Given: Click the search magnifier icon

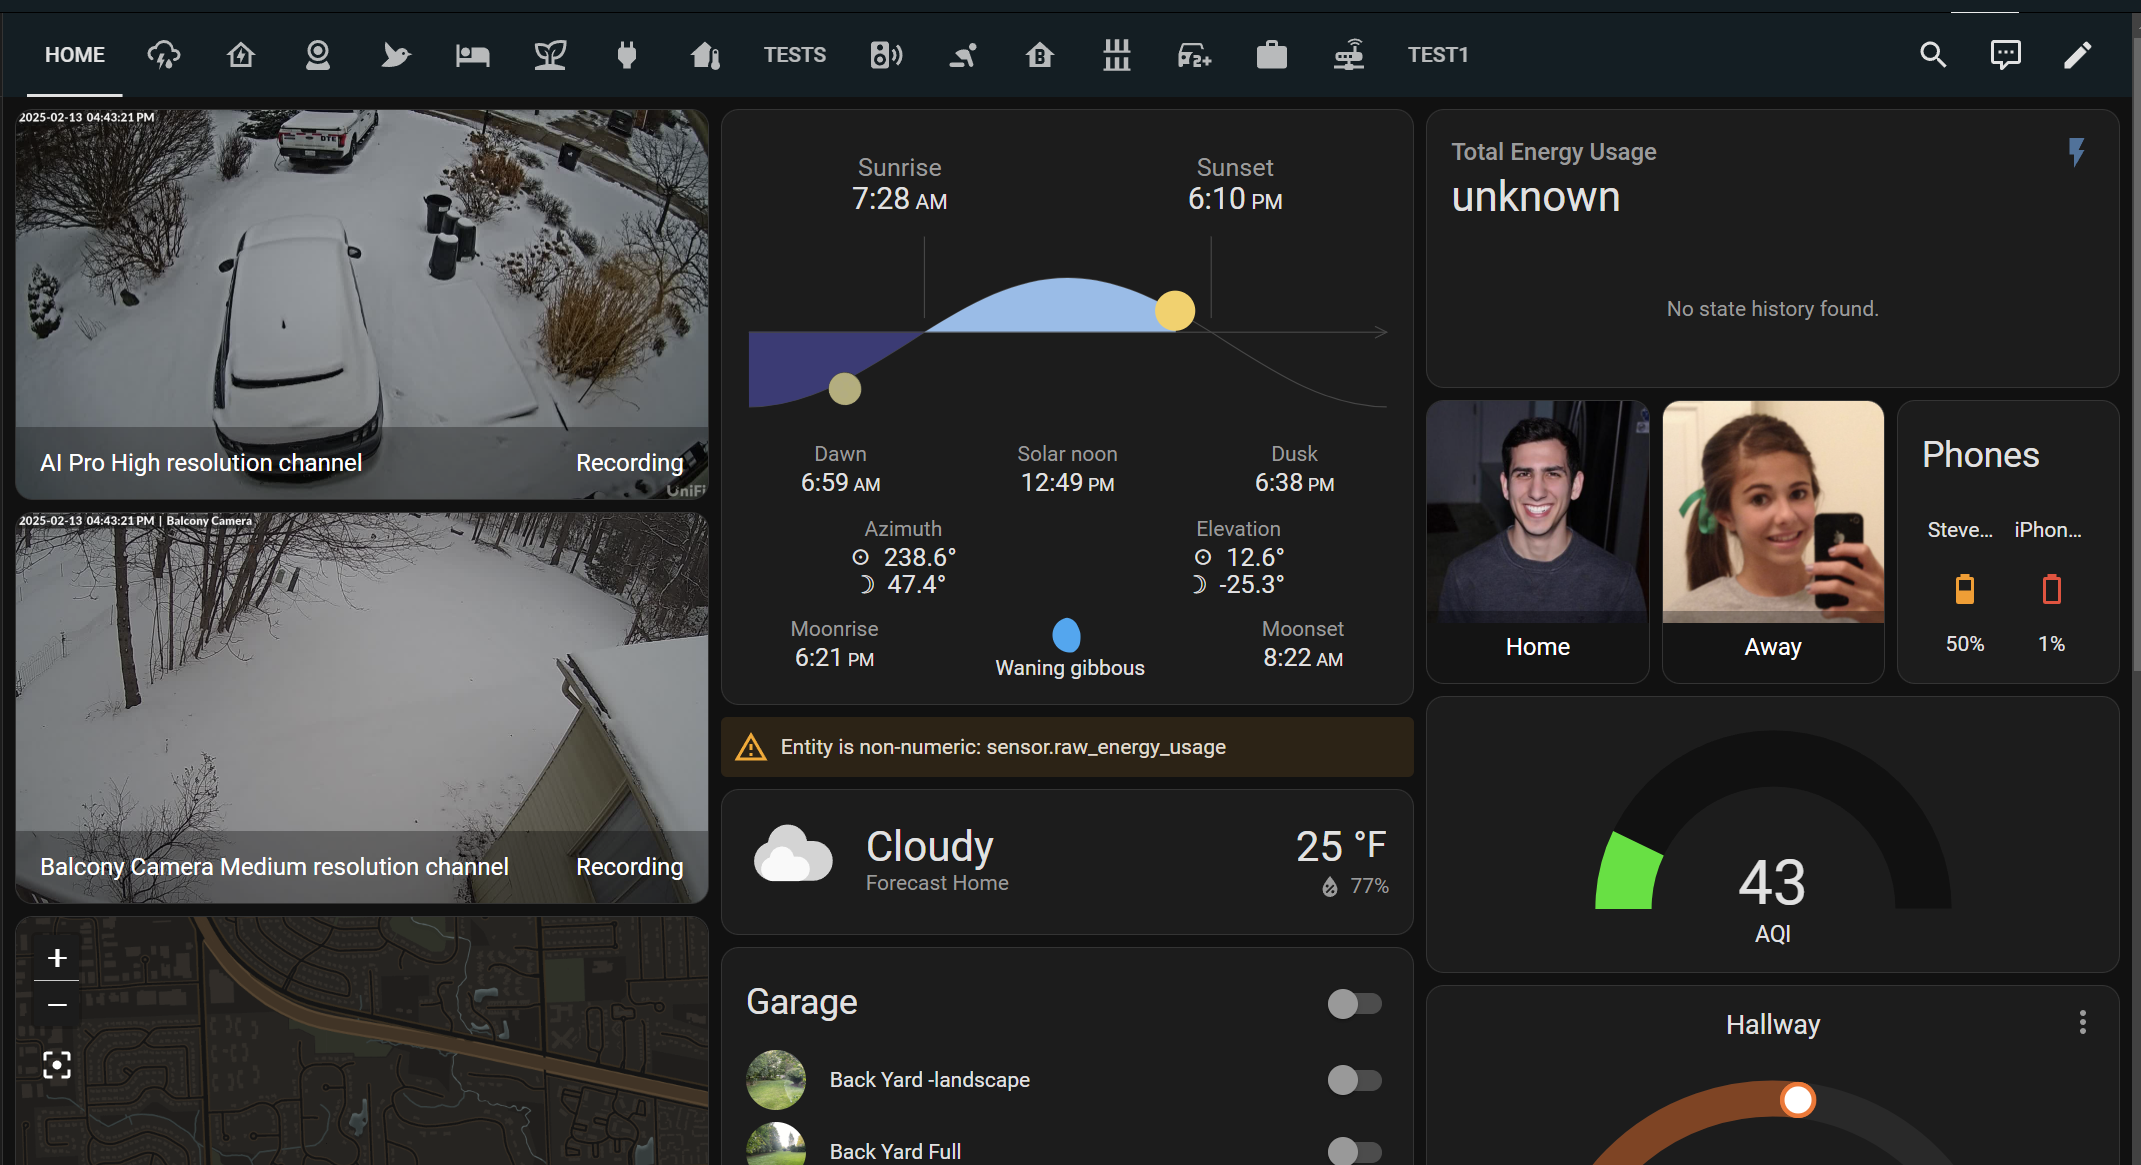Looking at the screenshot, I should pos(1933,55).
